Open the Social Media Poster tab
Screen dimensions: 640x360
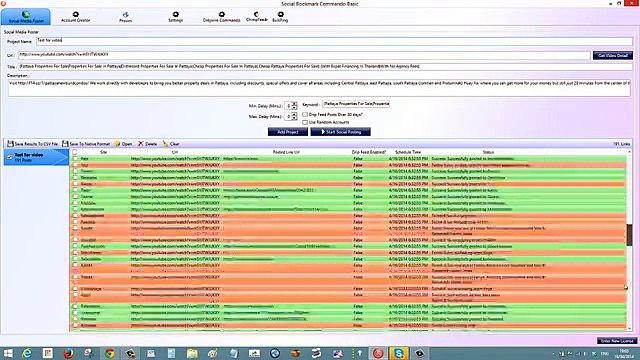coord(26,17)
